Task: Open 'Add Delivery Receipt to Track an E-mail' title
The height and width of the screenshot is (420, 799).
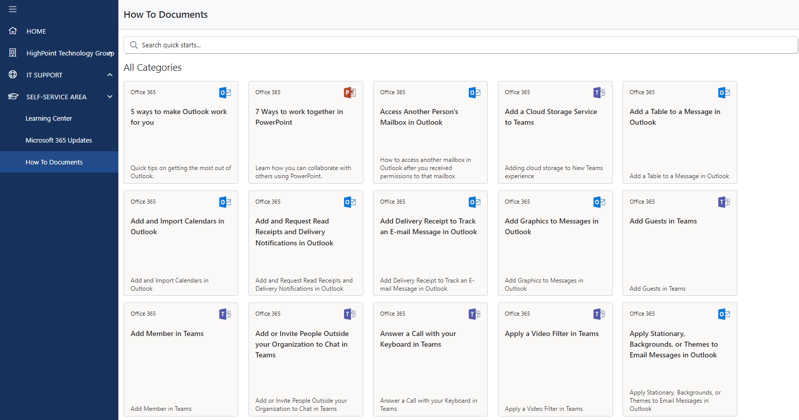Action: point(429,226)
